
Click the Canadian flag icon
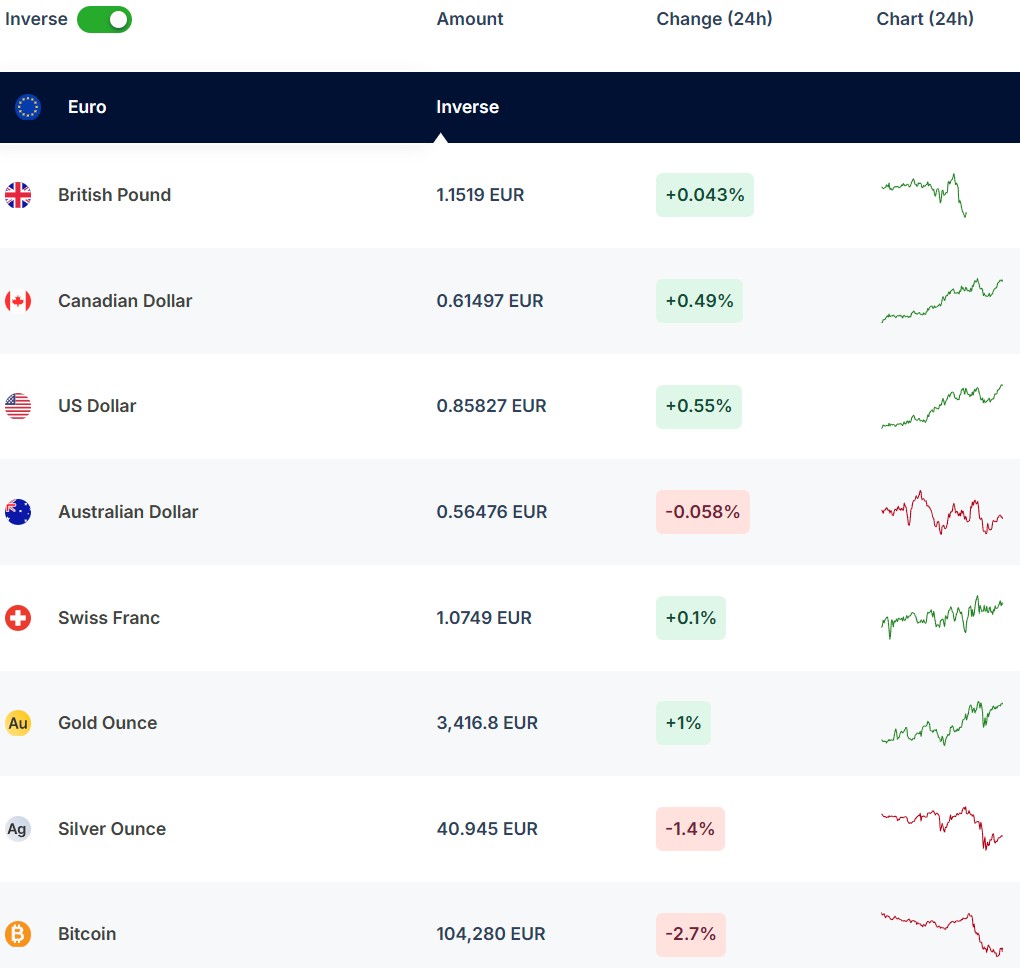[18, 301]
